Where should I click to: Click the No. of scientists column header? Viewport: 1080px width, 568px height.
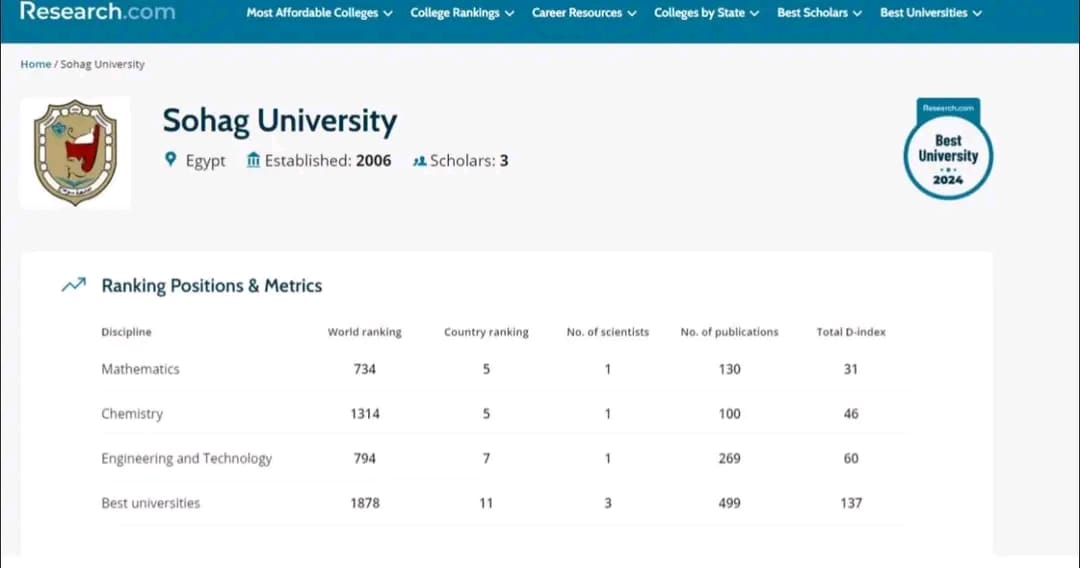click(x=608, y=332)
